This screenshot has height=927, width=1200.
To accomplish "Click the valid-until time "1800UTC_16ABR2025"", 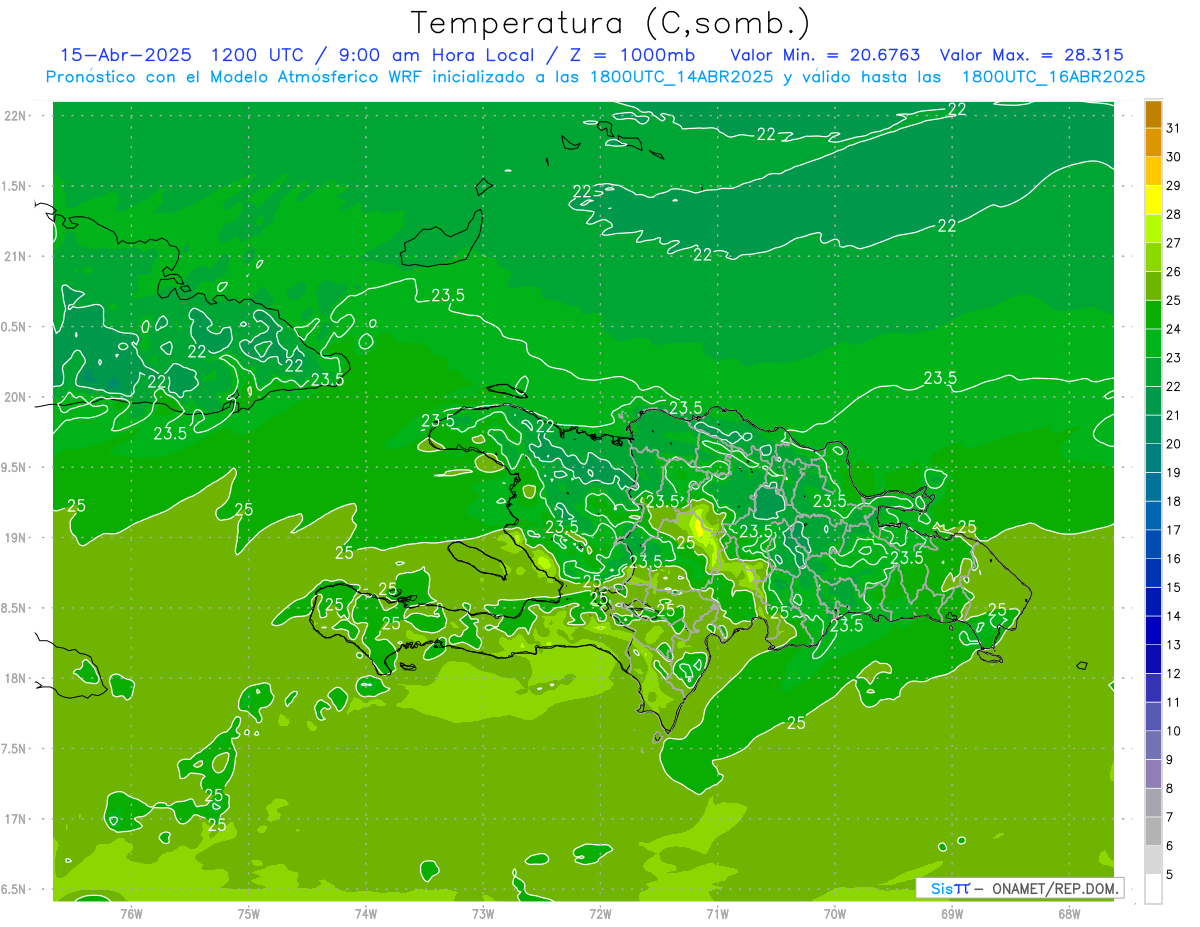I will pos(1053,76).
